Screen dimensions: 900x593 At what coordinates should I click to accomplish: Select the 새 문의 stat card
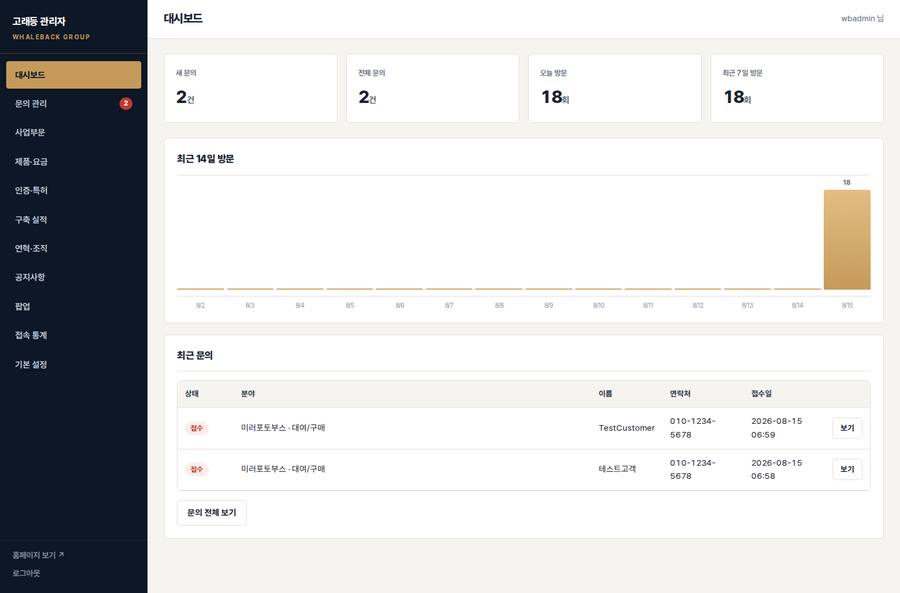[x=250, y=88]
